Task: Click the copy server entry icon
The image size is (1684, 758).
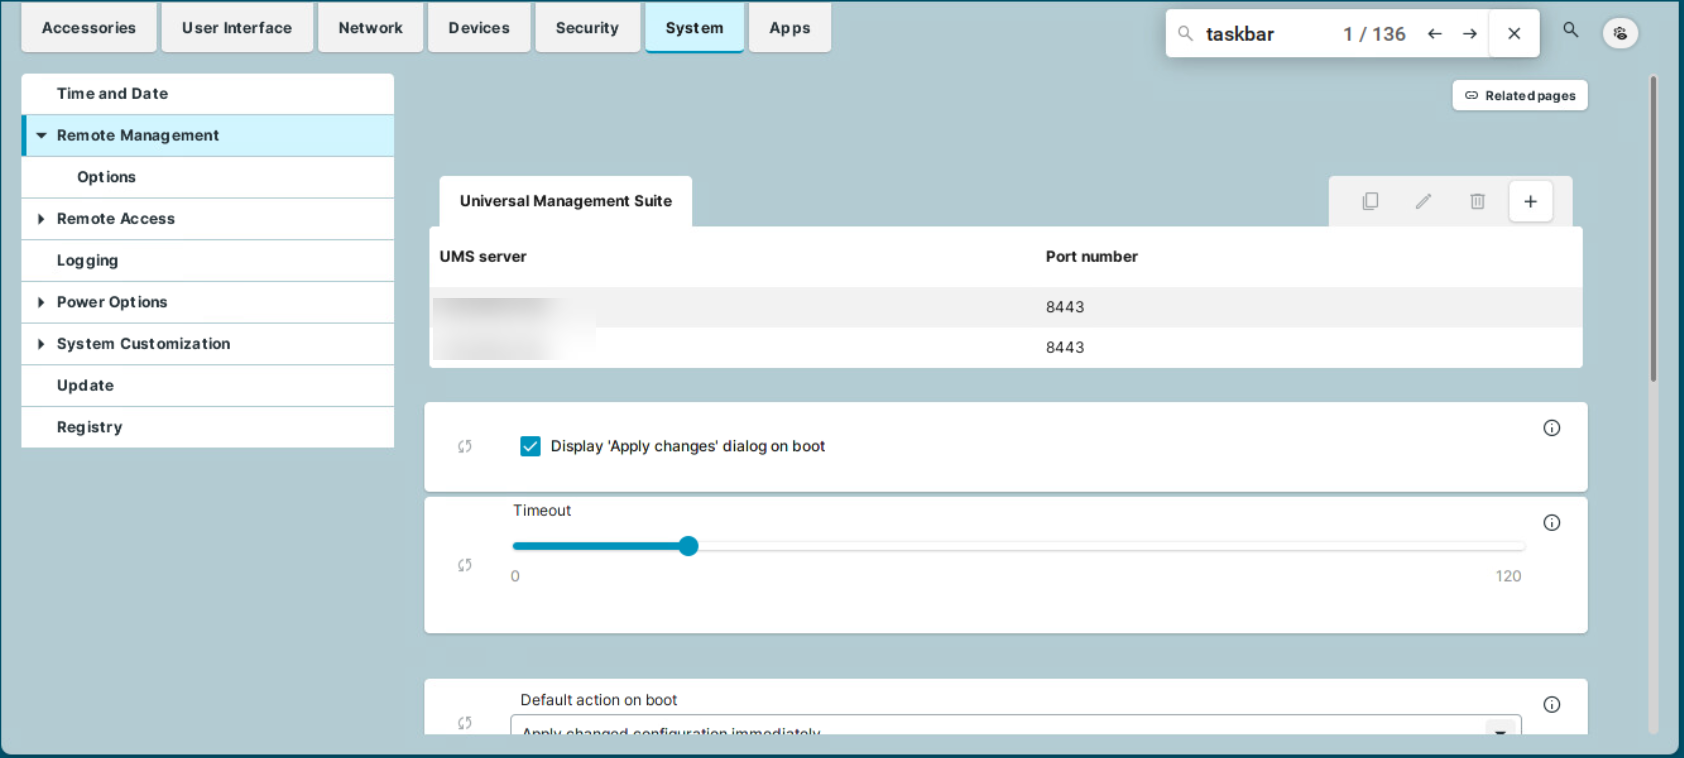Action: 1370,201
